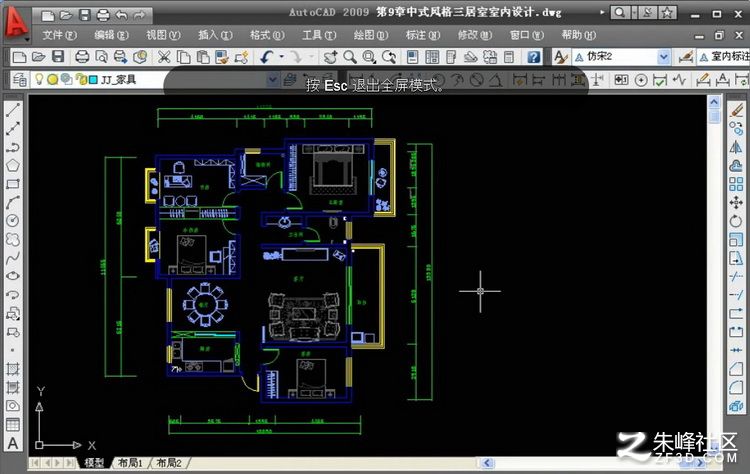Open the 仿宋2 text style dropdown
Image resolution: width=750 pixels, height=474 pixels.
tap(663, 57)
